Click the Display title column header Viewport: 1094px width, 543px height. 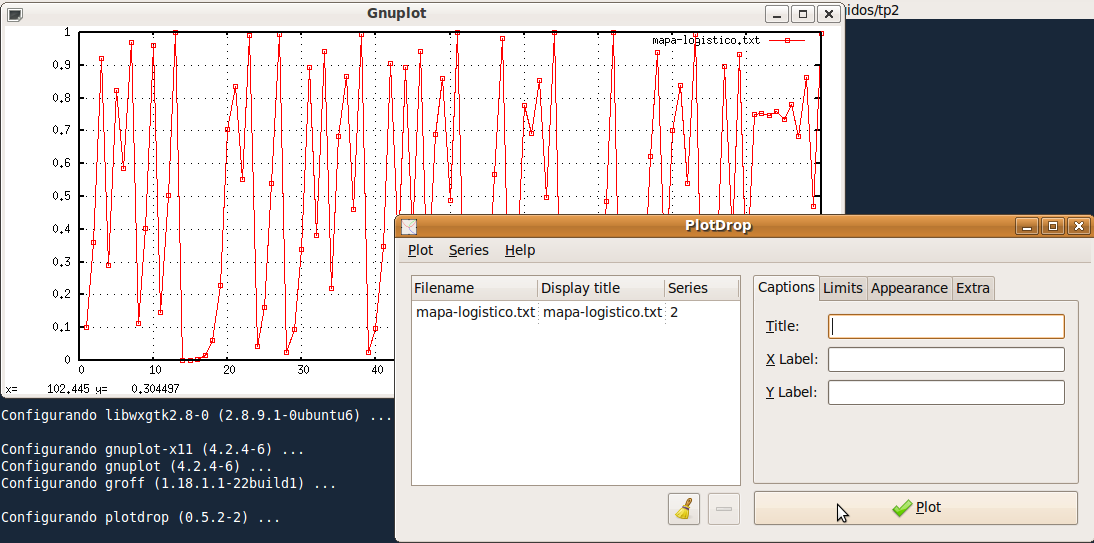[601, 288]
